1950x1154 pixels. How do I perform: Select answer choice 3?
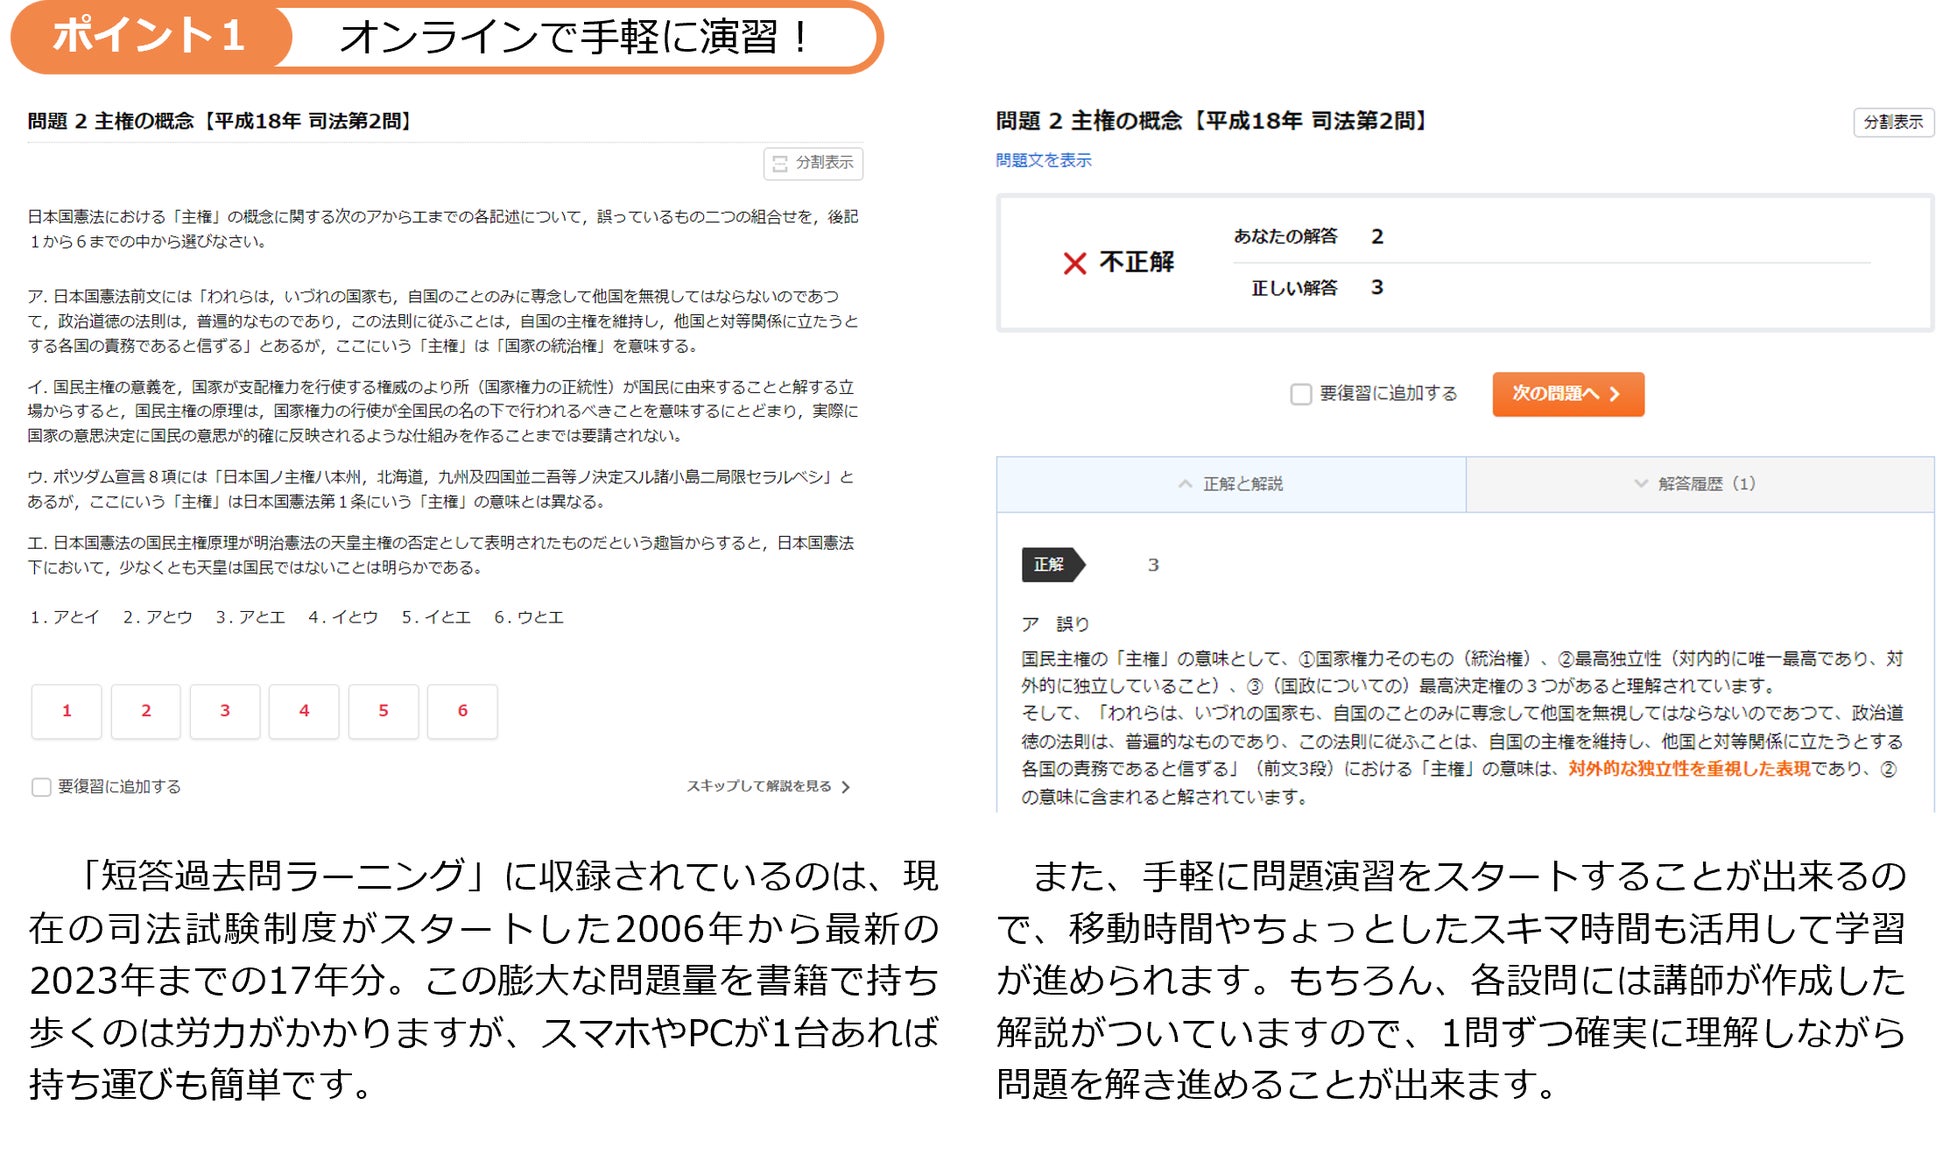point(225,711)
